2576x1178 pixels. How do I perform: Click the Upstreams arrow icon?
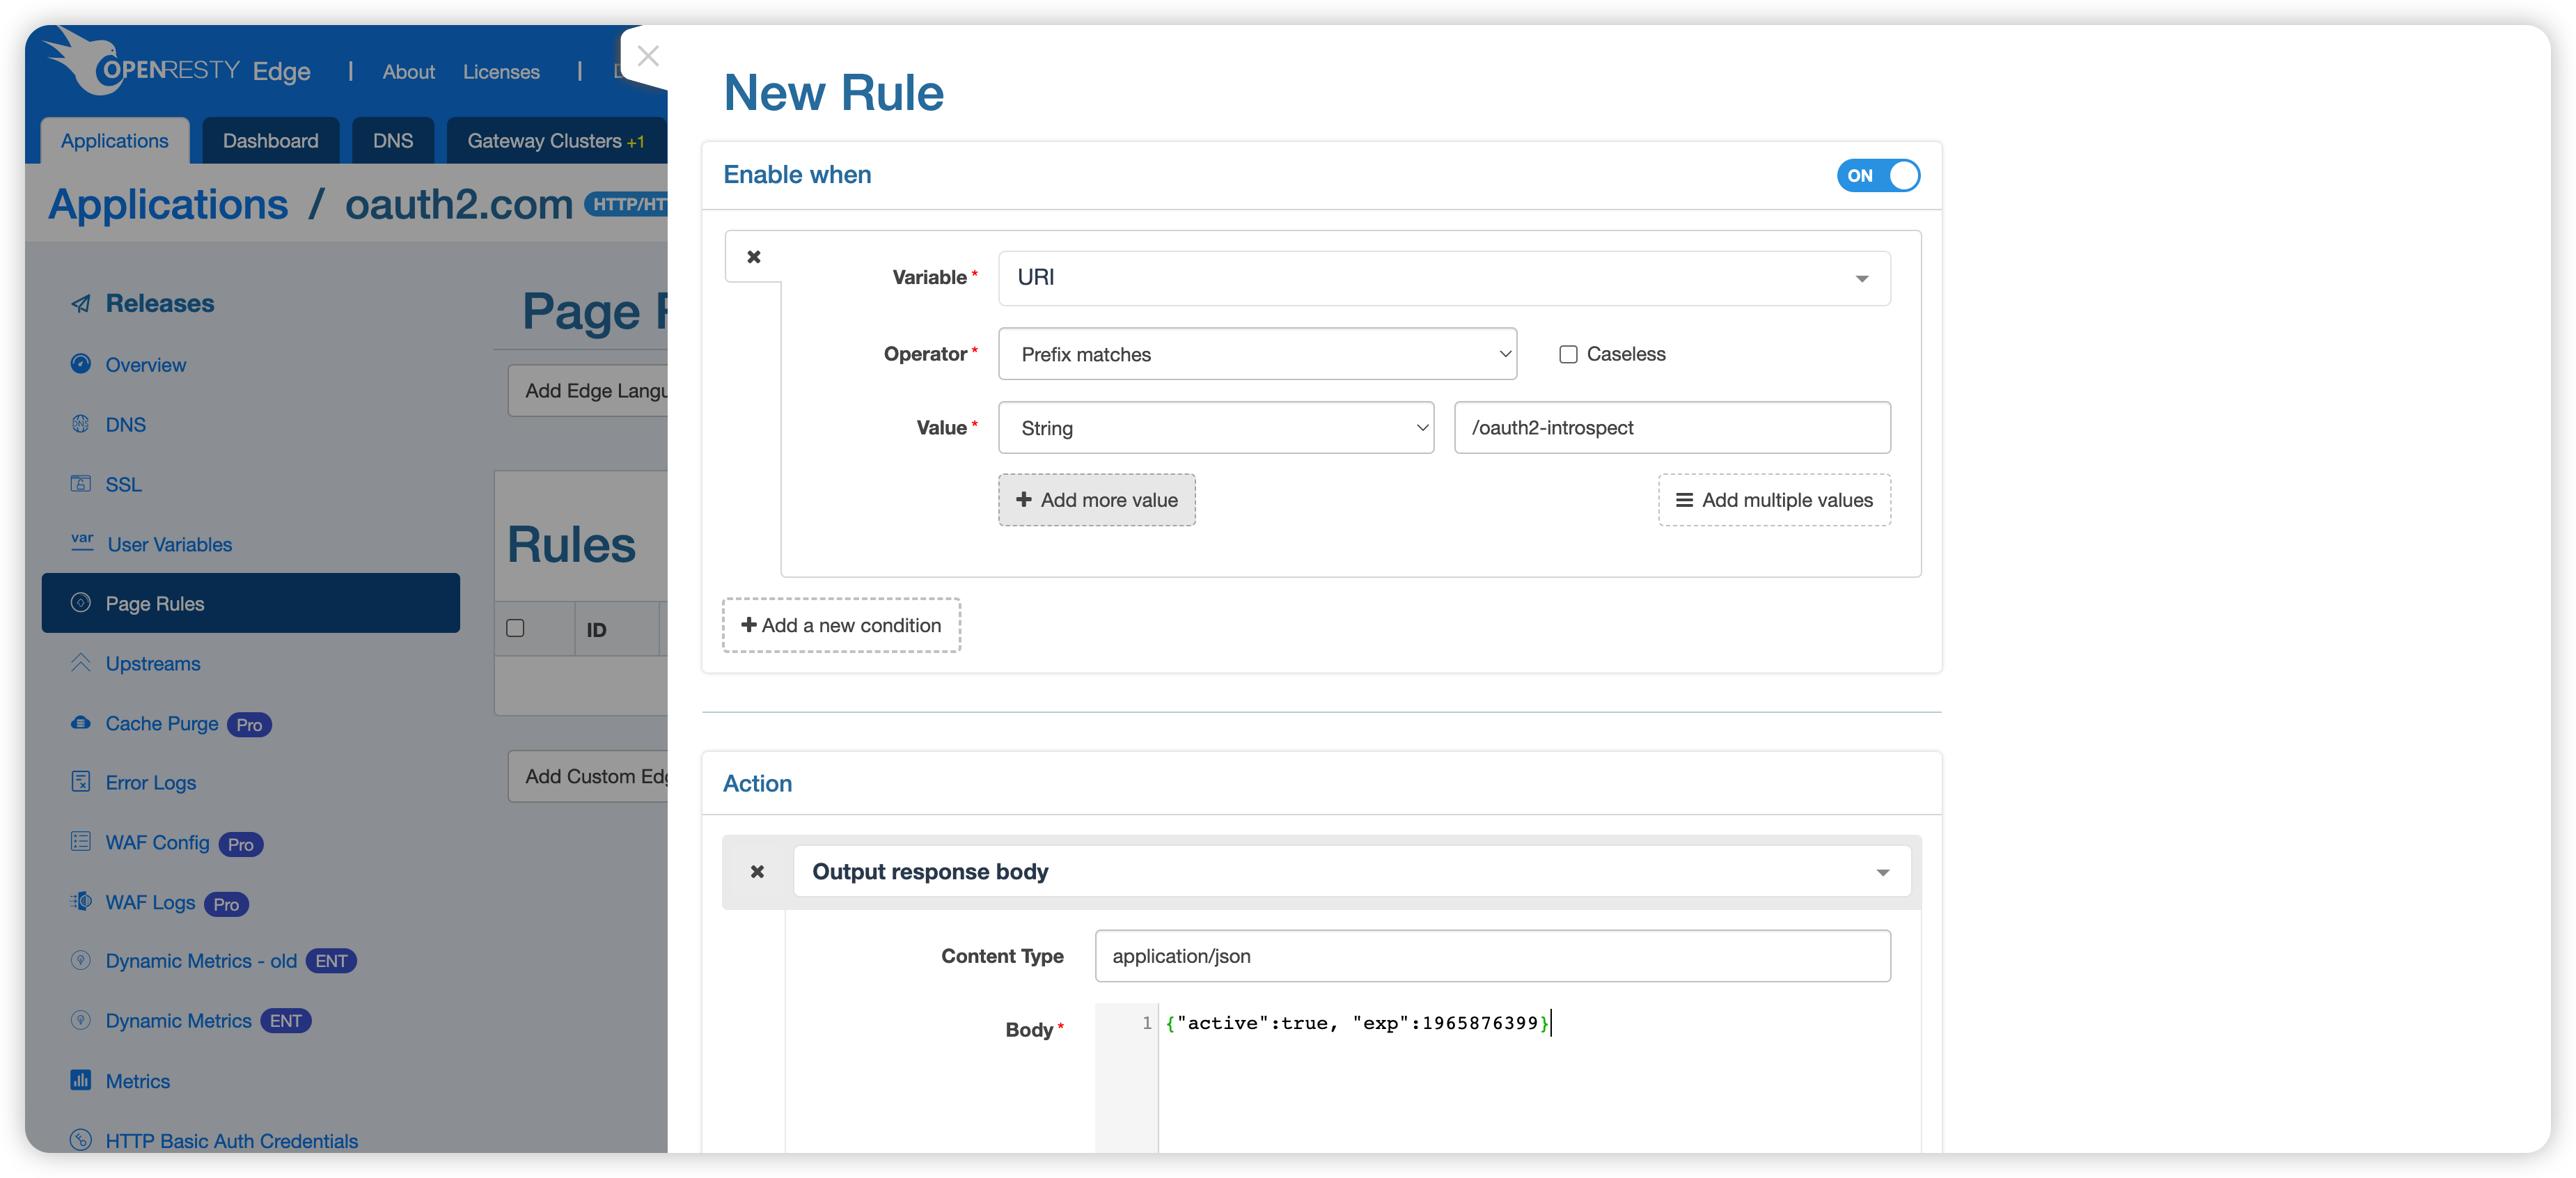click(x=81, y=663)
